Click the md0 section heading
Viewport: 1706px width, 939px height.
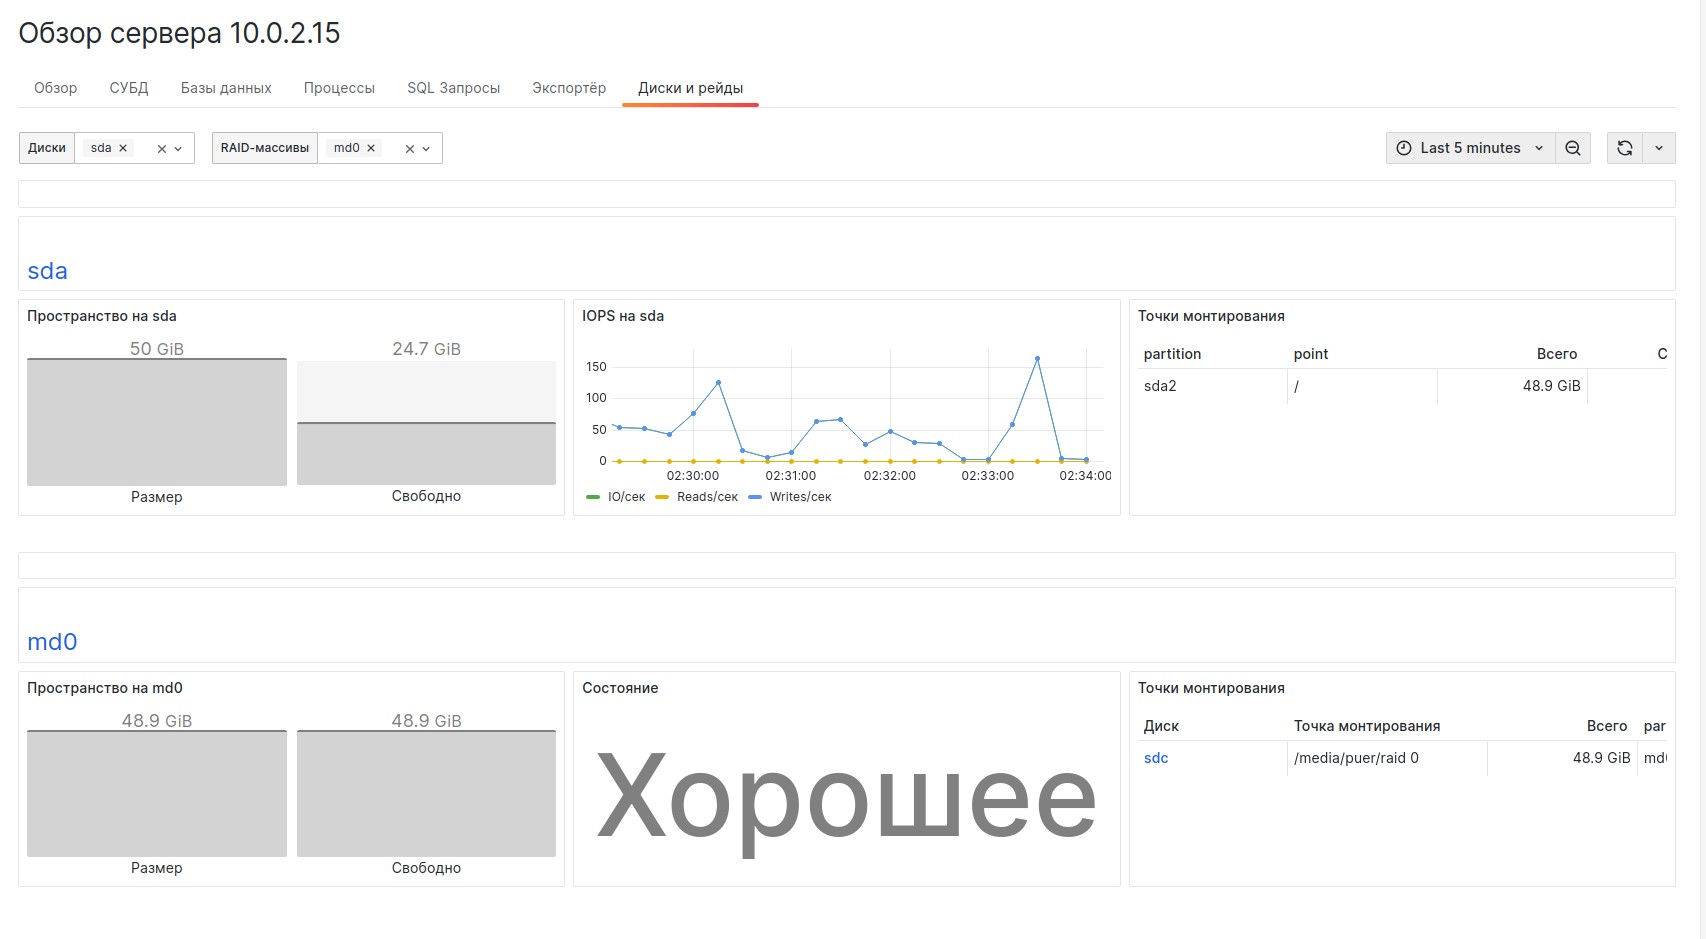[x=52, y=642]
